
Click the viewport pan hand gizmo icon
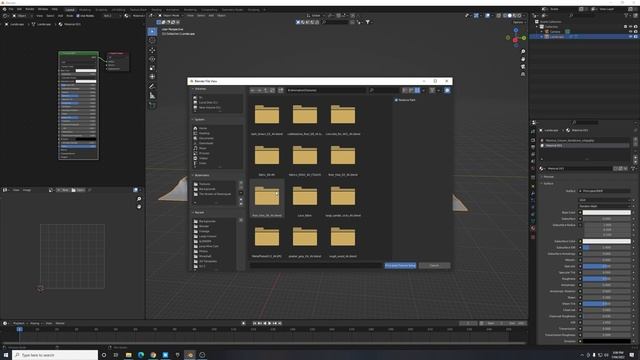523,59
